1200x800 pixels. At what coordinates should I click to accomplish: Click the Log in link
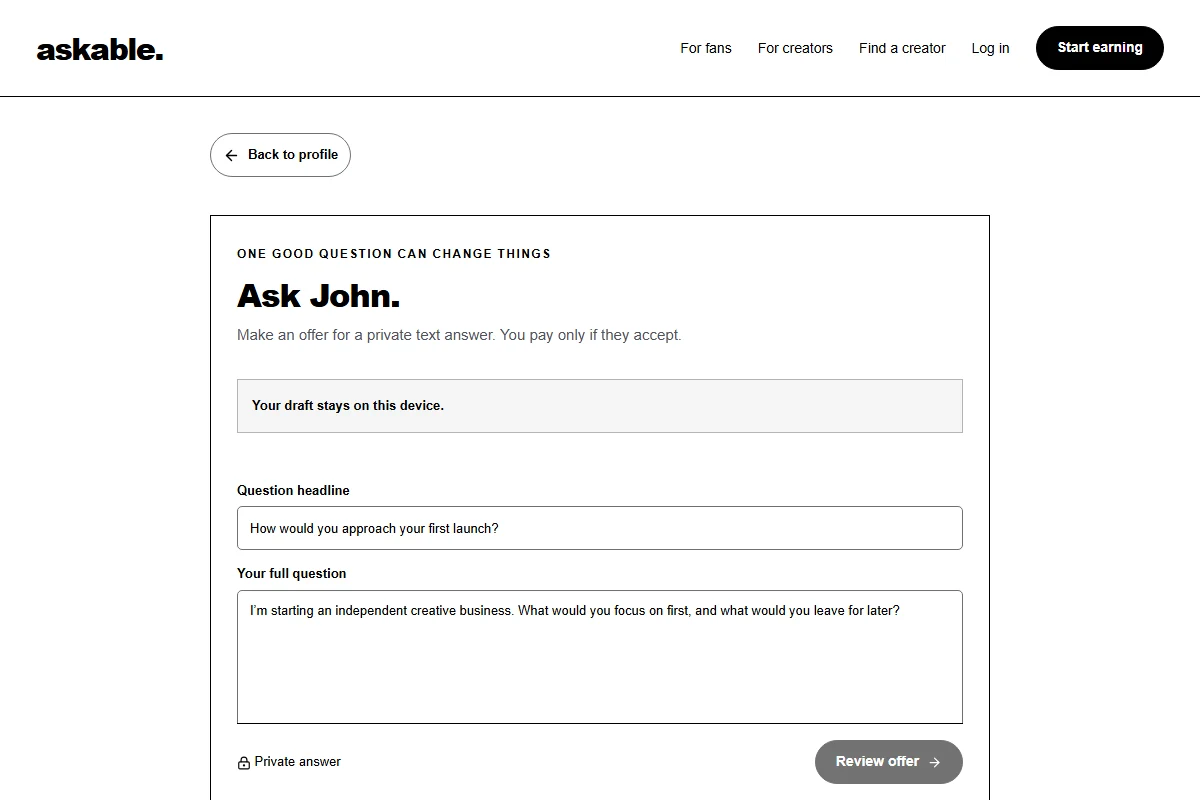coord(990,48)
